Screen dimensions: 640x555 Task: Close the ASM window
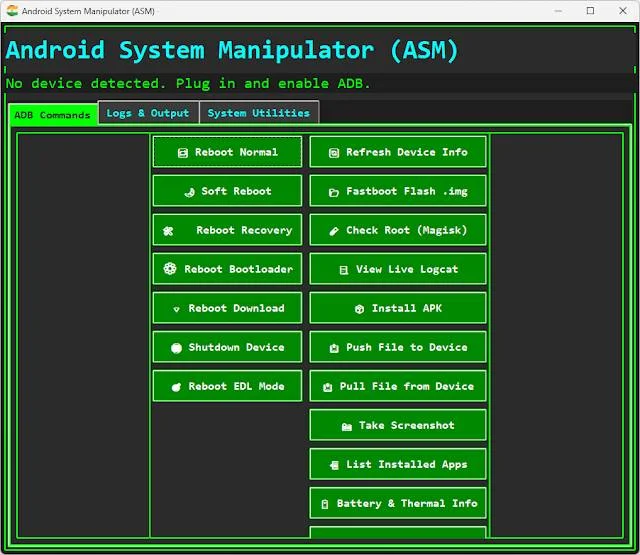point(623,11)
